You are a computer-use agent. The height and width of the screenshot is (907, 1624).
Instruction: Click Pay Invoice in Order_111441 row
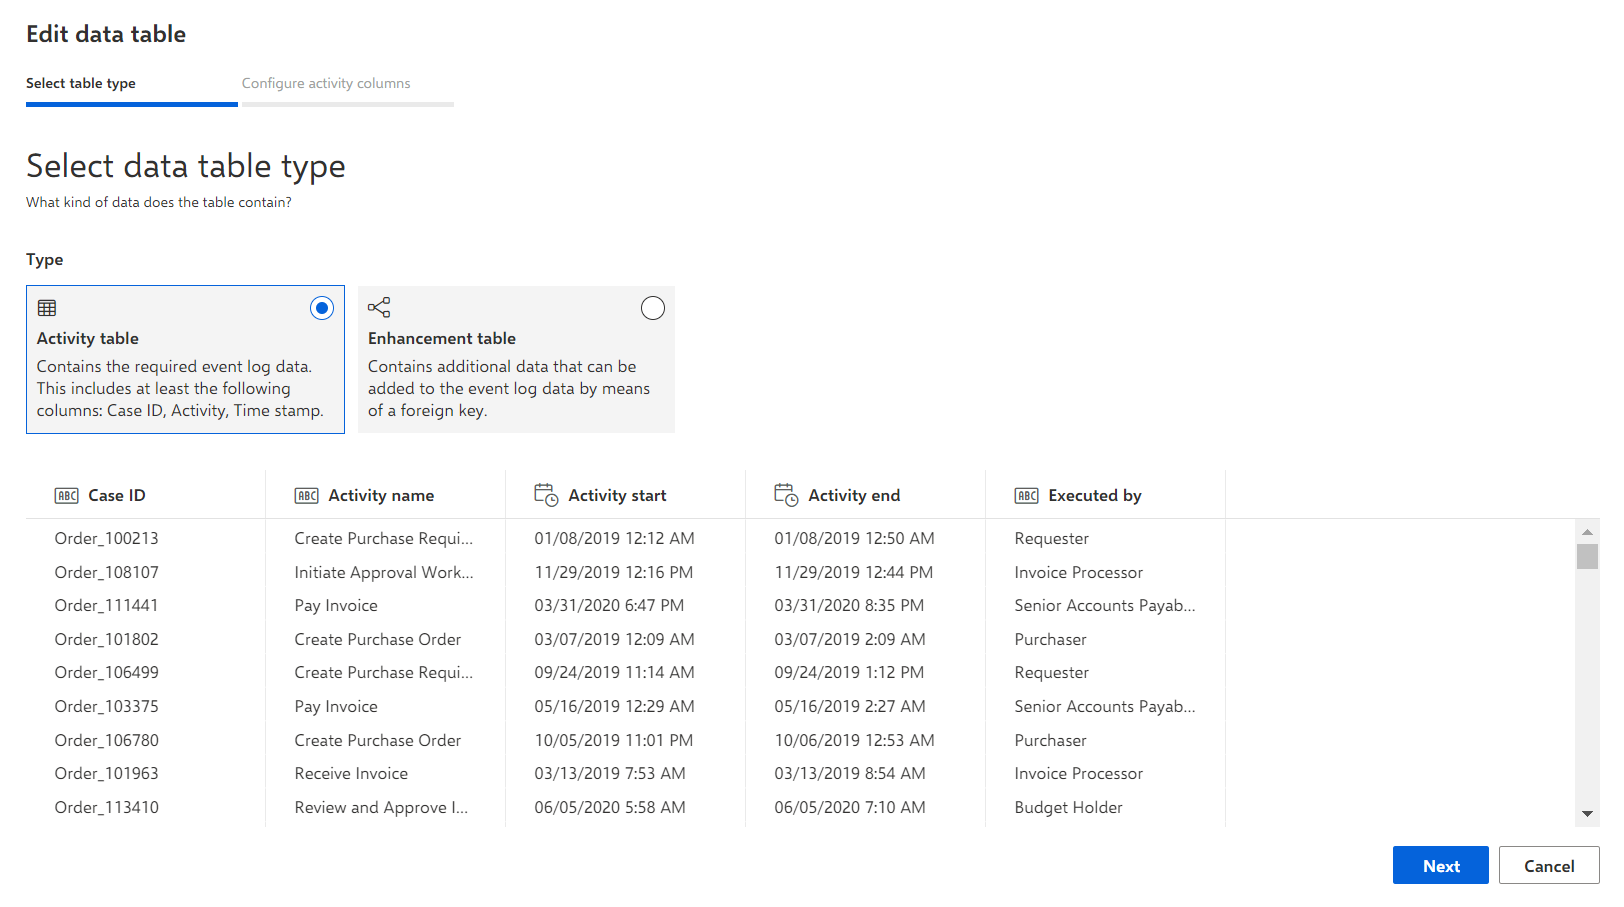point(336,606)
